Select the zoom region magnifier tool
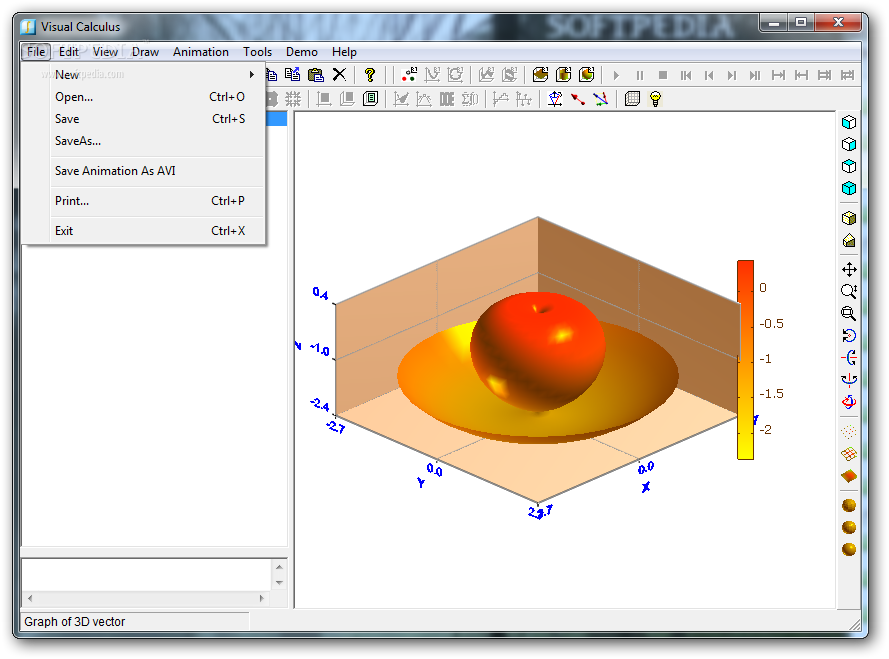 [849, 314]
